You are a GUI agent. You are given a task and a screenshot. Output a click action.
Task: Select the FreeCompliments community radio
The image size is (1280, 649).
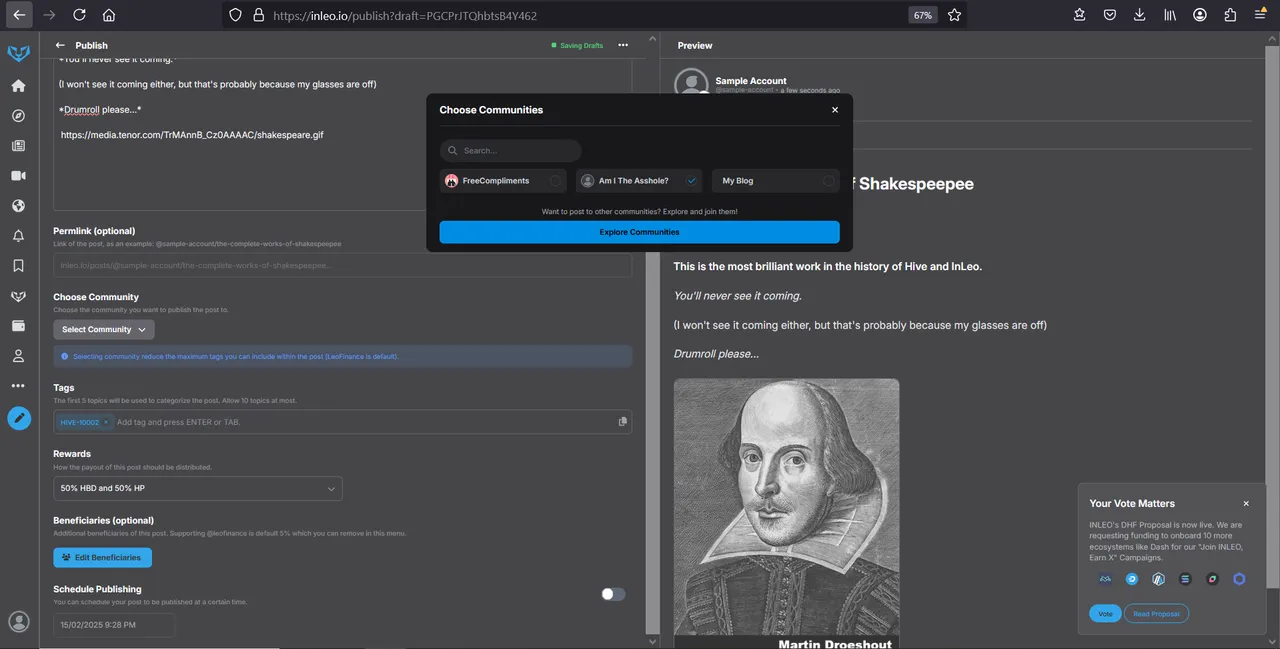pos(555,181)
